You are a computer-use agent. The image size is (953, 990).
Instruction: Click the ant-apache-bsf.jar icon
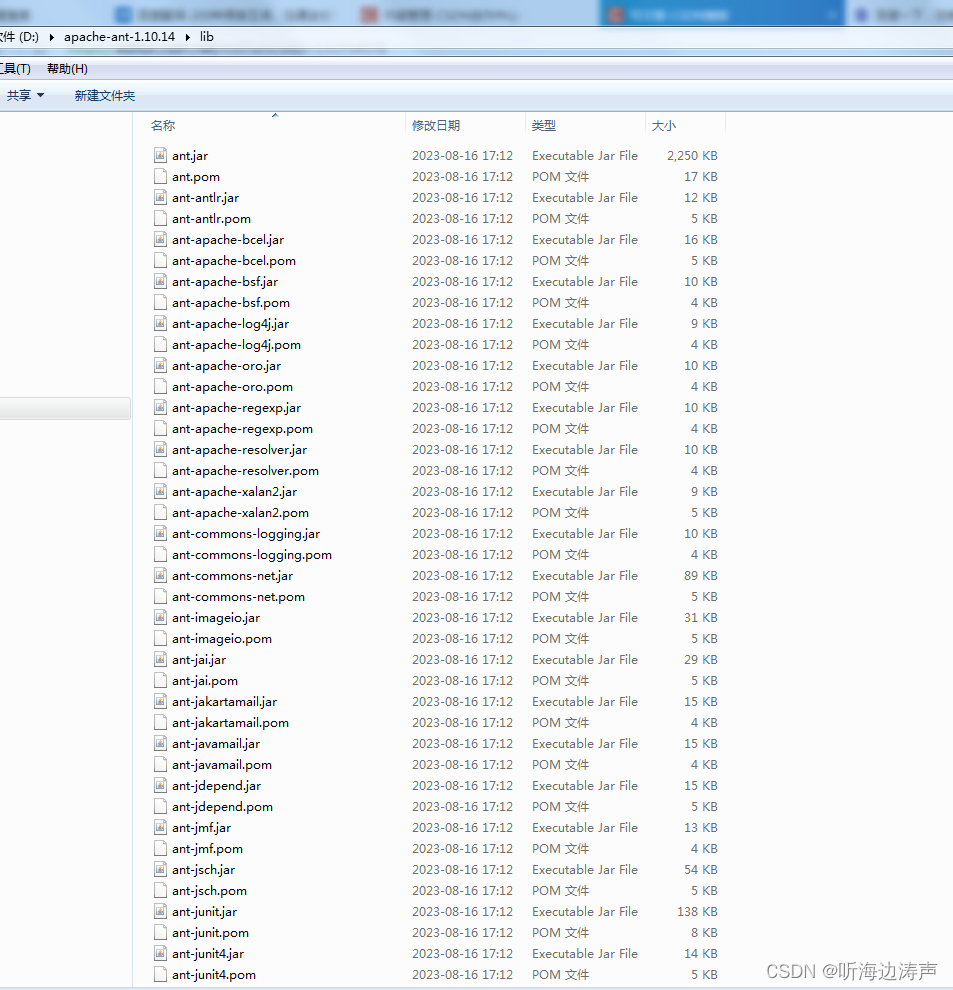tap(160, 282)
